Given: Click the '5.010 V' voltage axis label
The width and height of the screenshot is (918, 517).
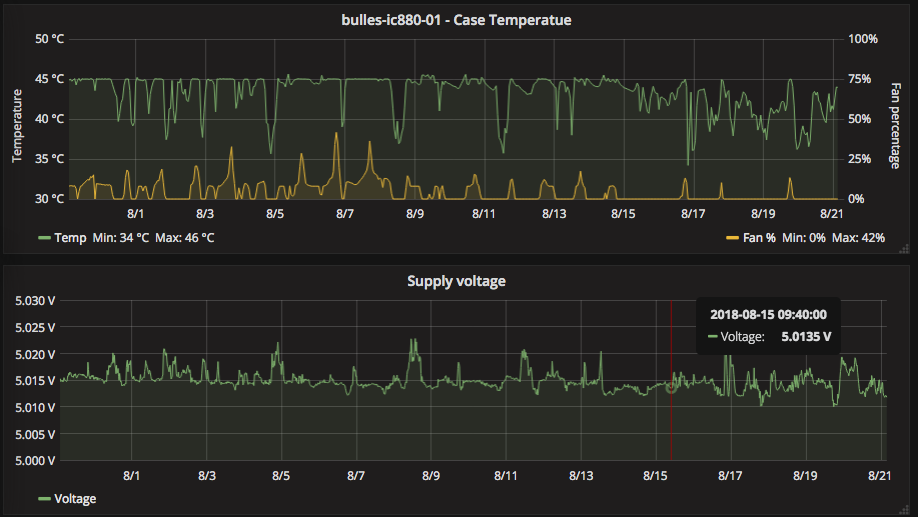Looking at the screenshot, I should tap(35, 408).
